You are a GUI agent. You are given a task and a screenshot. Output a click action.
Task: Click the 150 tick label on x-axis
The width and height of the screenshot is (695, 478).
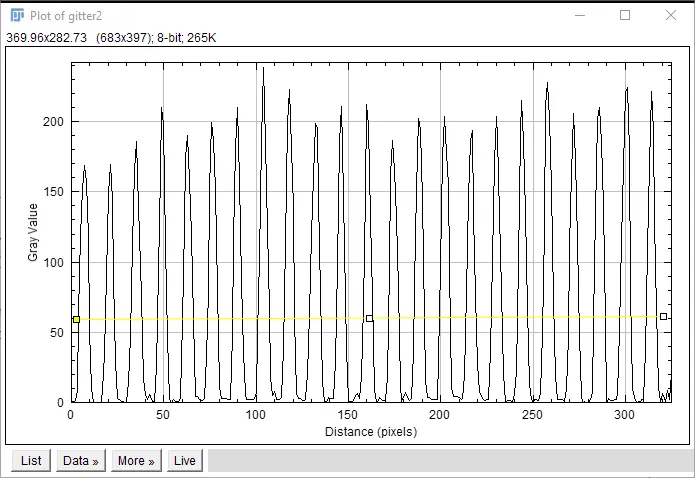tap(348, 414)
